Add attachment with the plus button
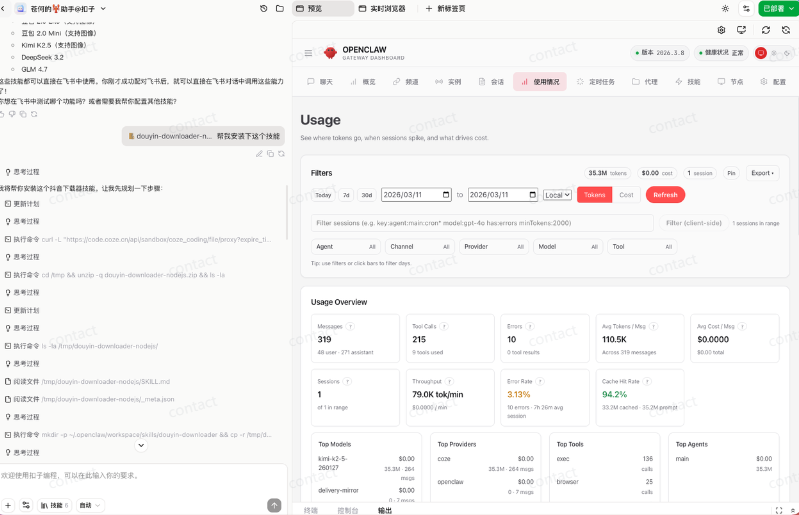The image size is (799, 515). pos(8,505)
